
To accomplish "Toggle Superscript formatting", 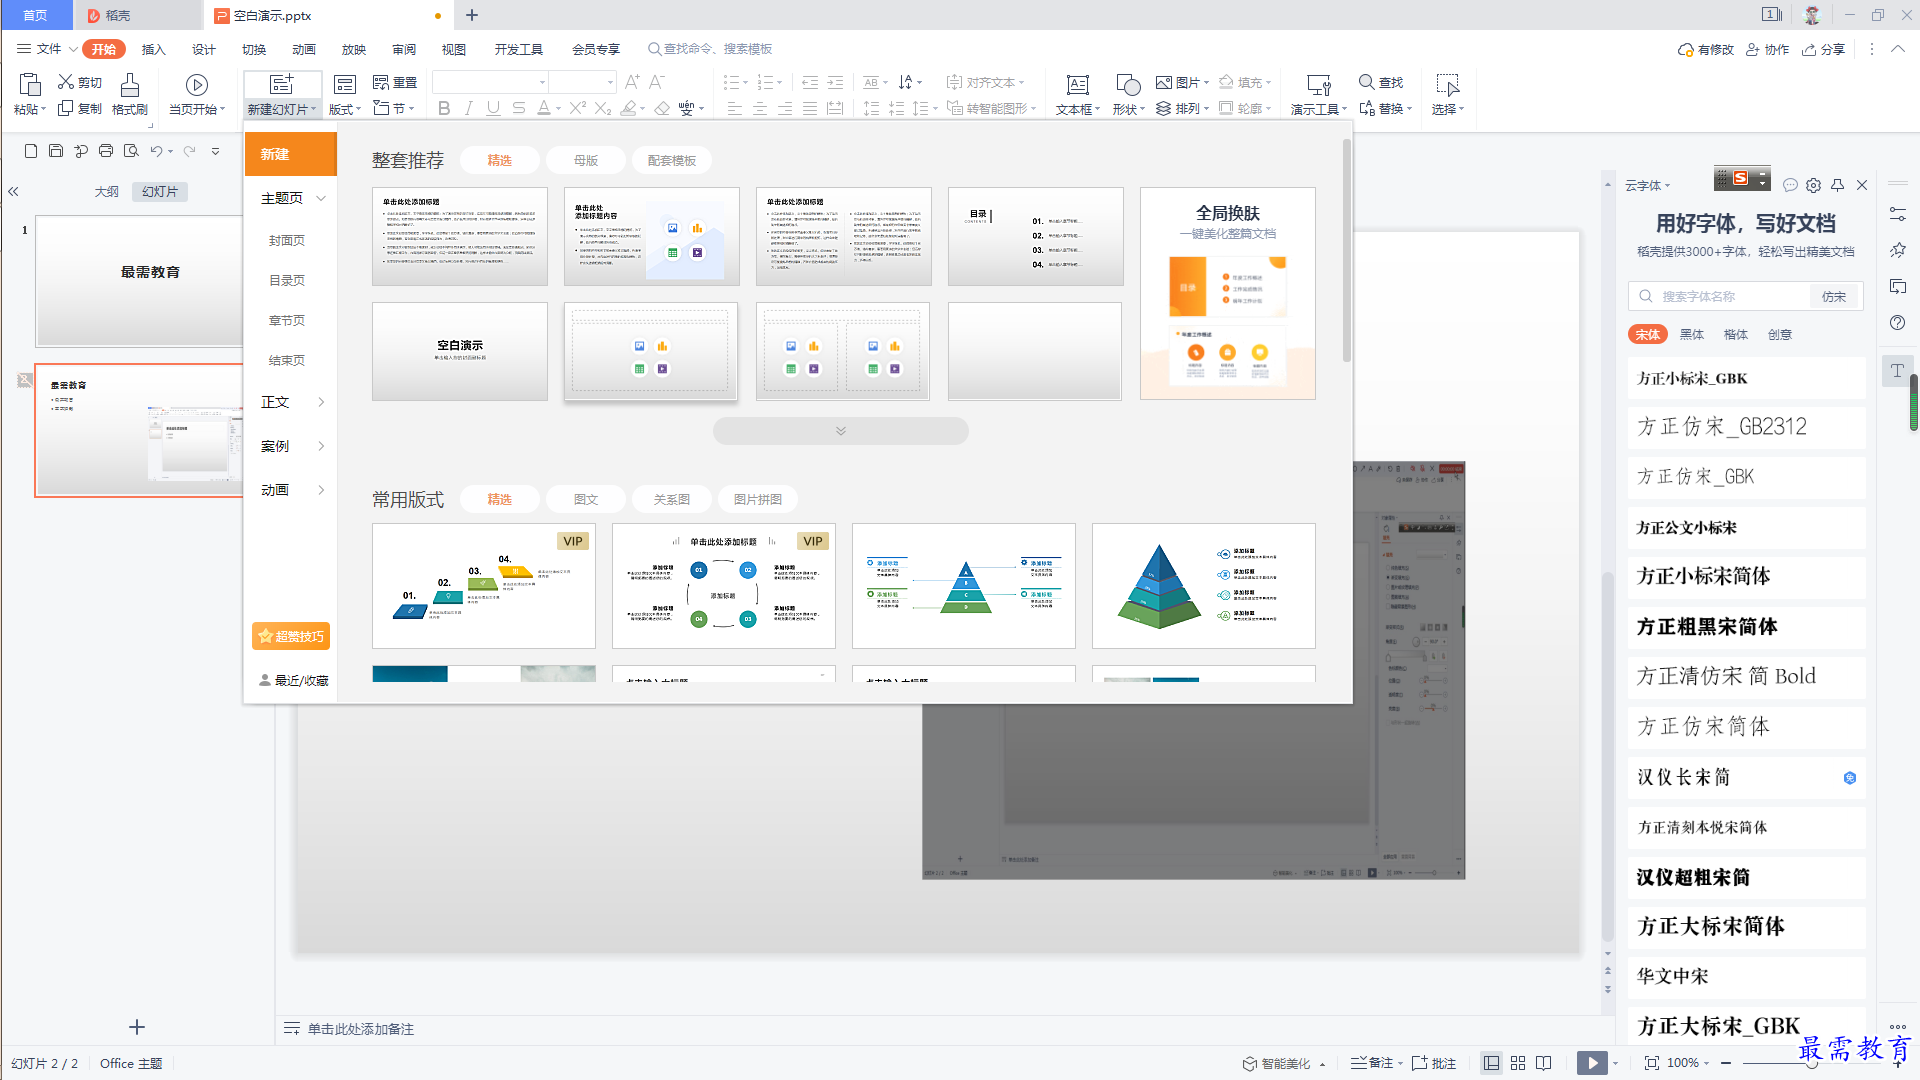I will click(578, 108).
